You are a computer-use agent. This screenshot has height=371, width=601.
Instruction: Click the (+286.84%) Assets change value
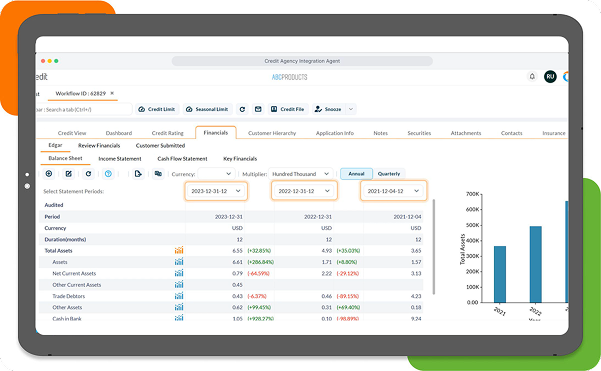[261, 262]
